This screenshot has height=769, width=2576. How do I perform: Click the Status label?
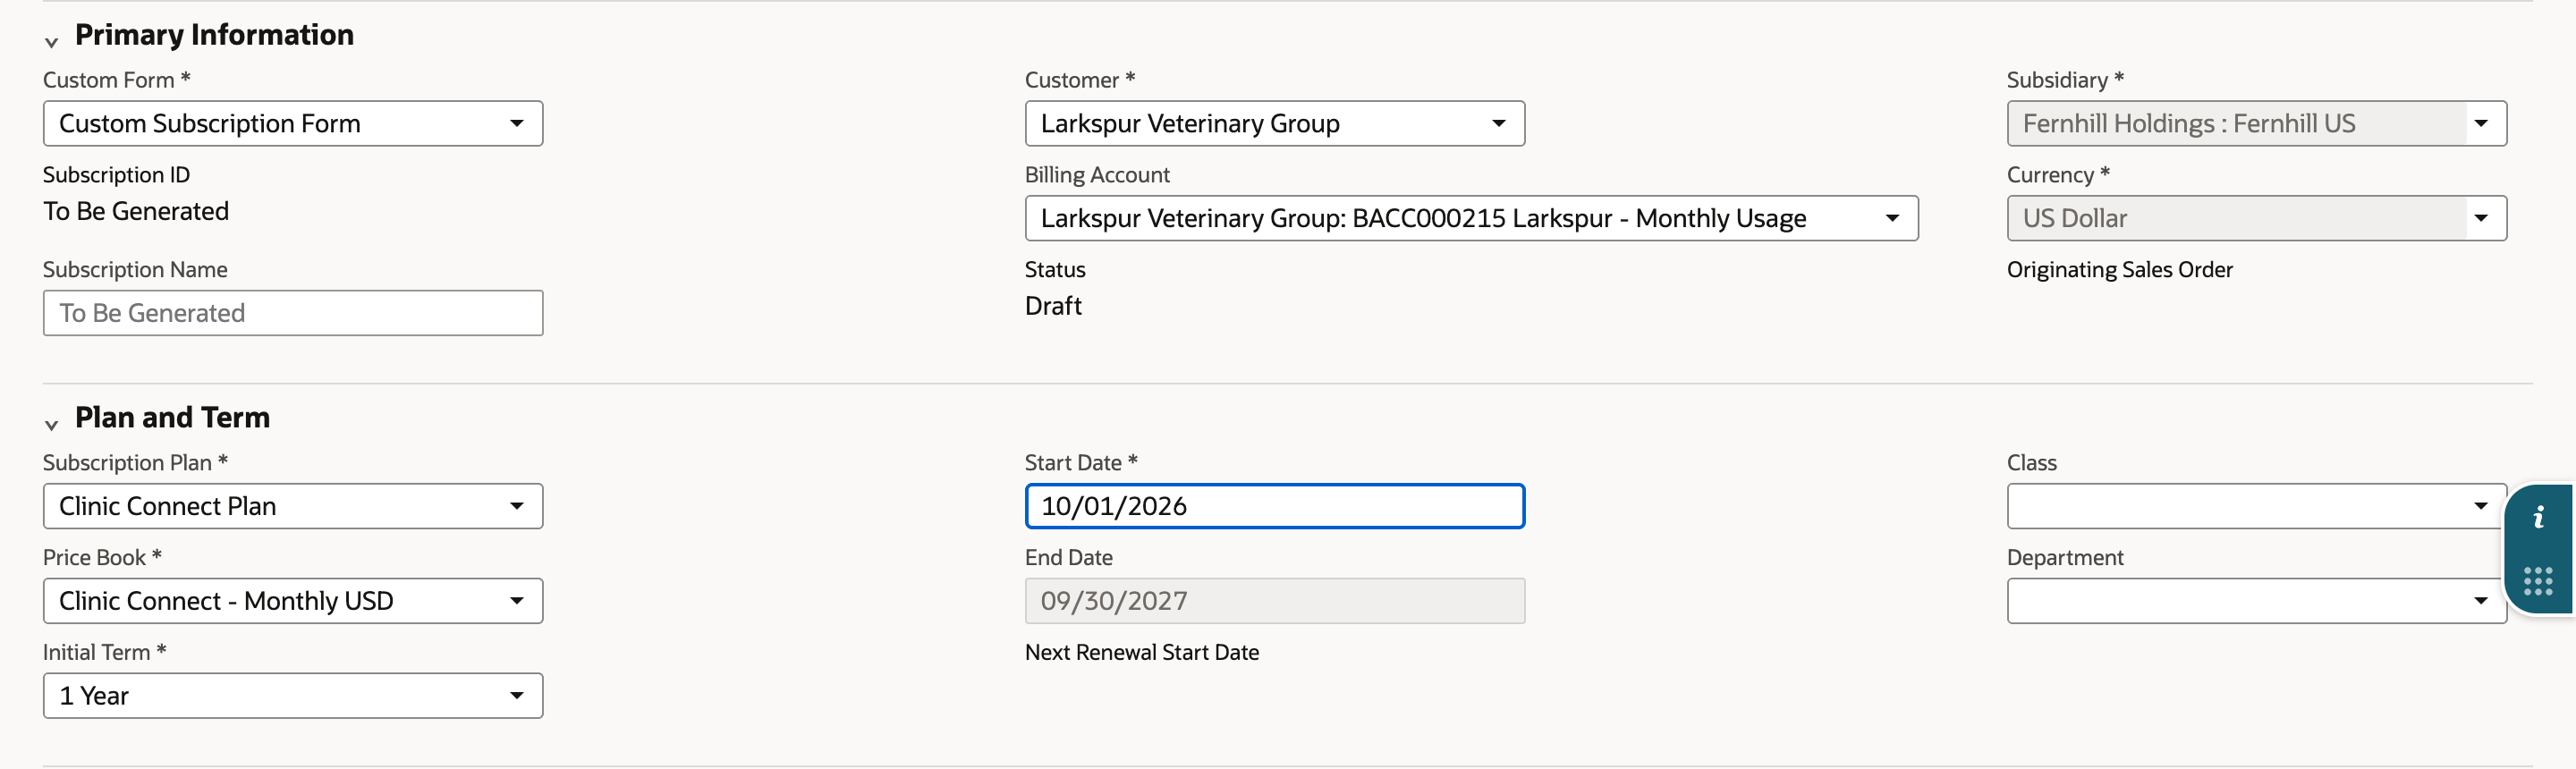[1055, 270]
